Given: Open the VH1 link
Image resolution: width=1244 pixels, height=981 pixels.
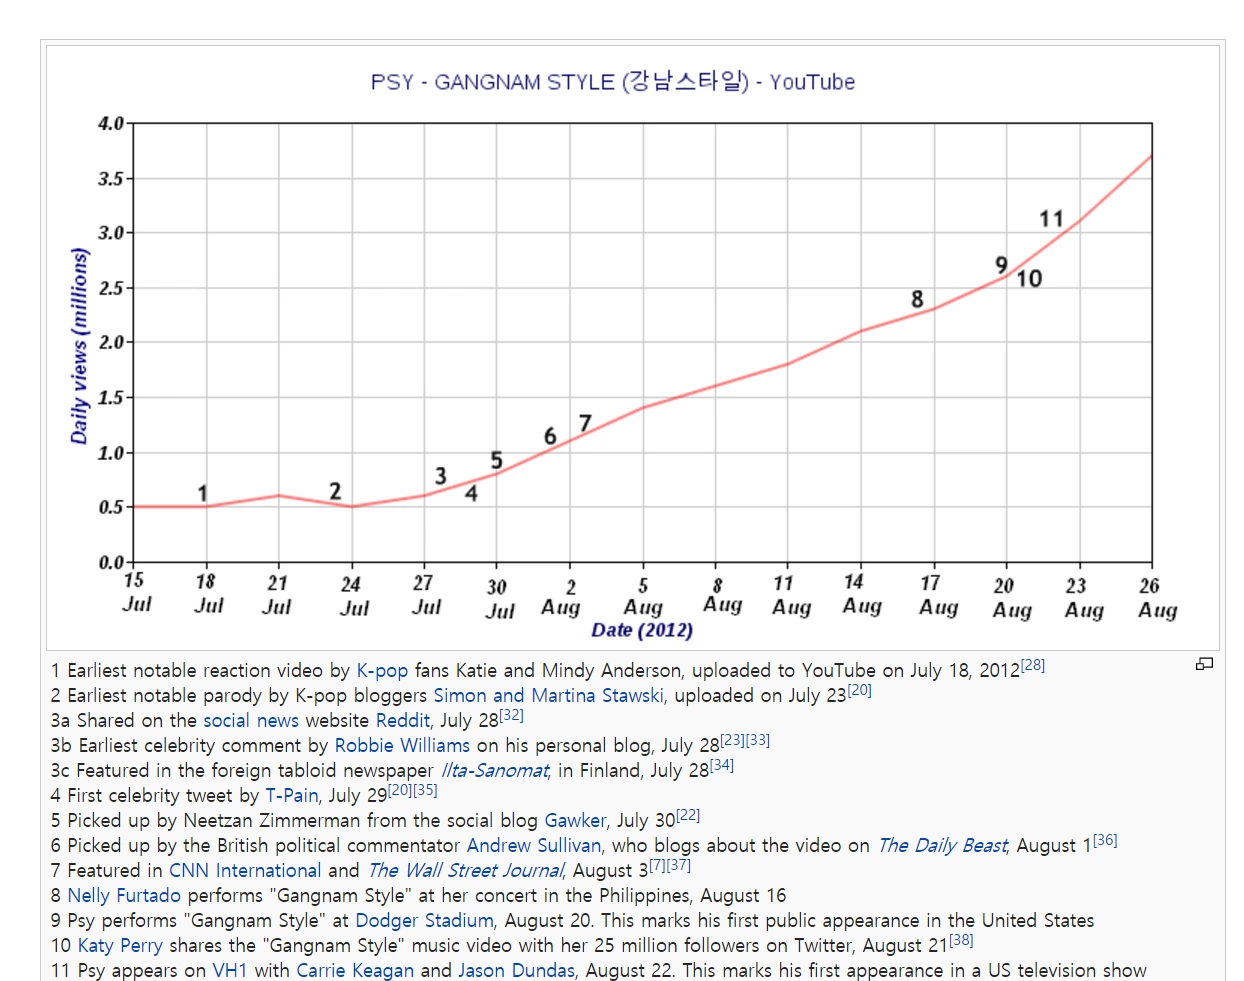Looking at the screenshot, I should [x=230, y=970].
